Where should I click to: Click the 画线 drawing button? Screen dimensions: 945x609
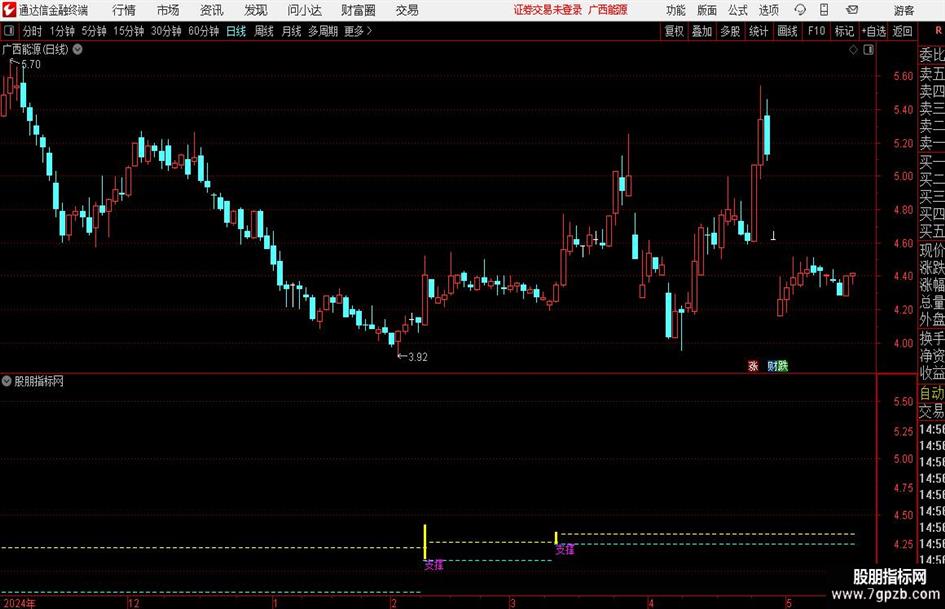tap(788, 31)
